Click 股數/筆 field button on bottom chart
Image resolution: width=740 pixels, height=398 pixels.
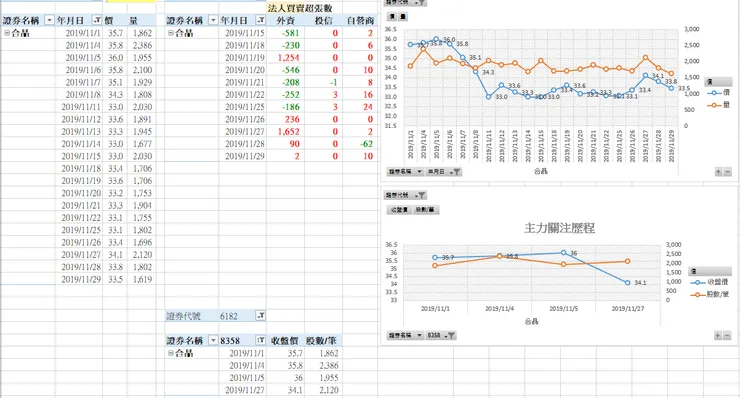point(426,210)
